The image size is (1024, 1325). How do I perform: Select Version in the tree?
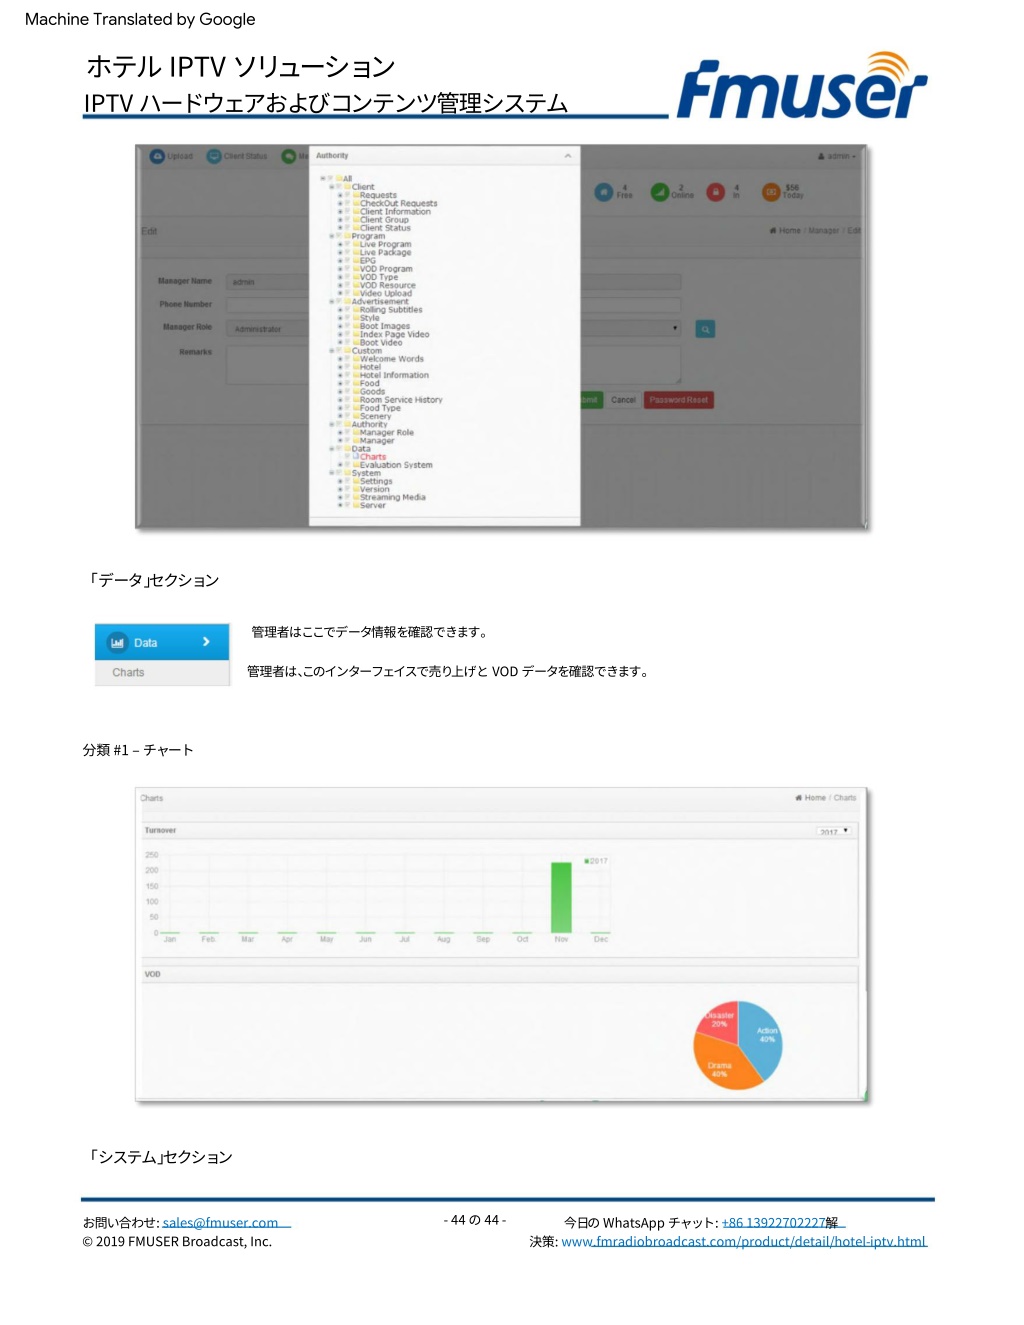coord(375,489)
